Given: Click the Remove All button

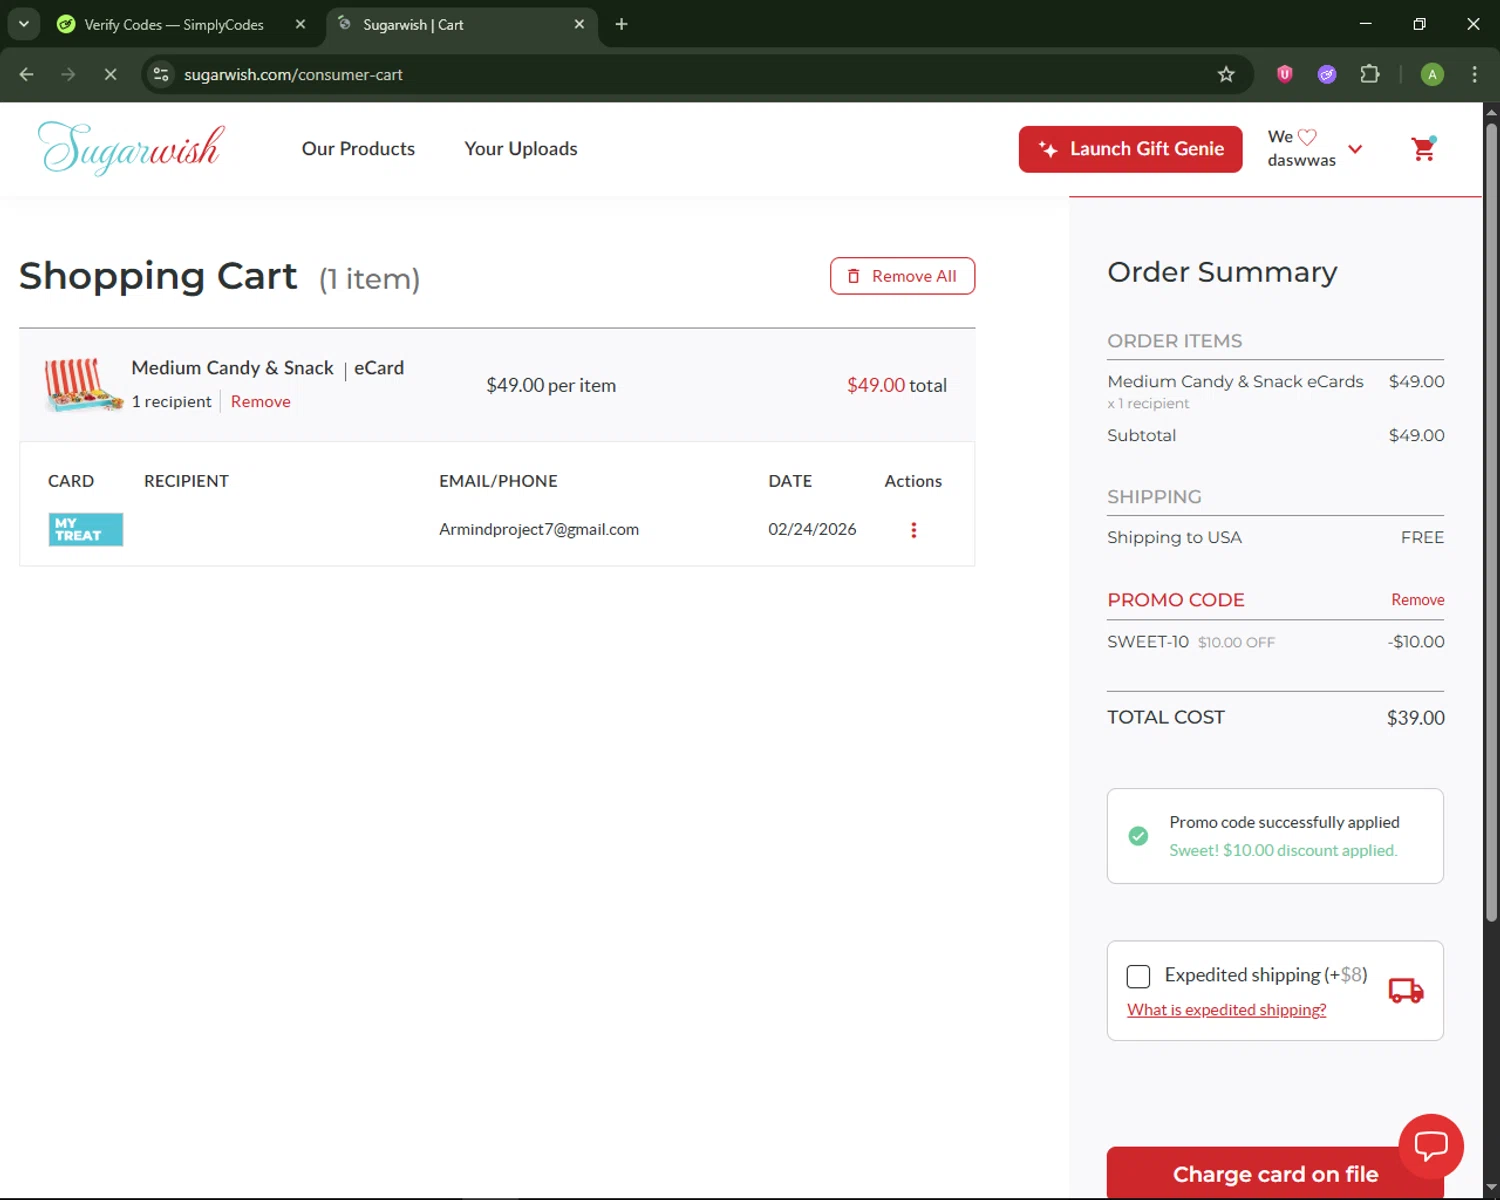Looking at the screenshot, I should coord(902,276).
